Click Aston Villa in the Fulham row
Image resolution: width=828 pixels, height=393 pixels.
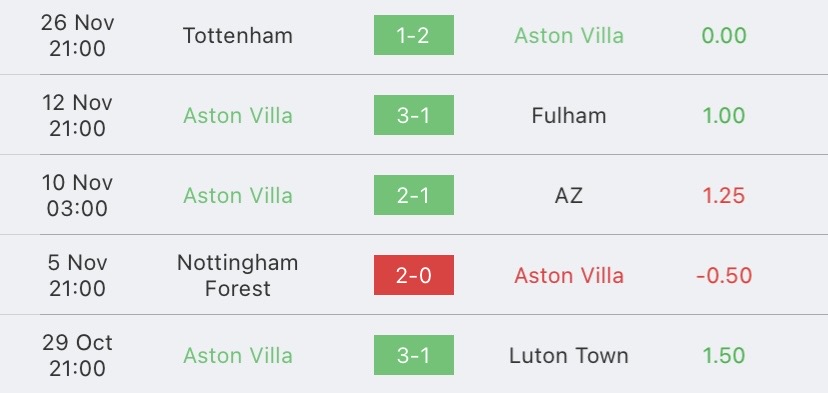[238, 115]
